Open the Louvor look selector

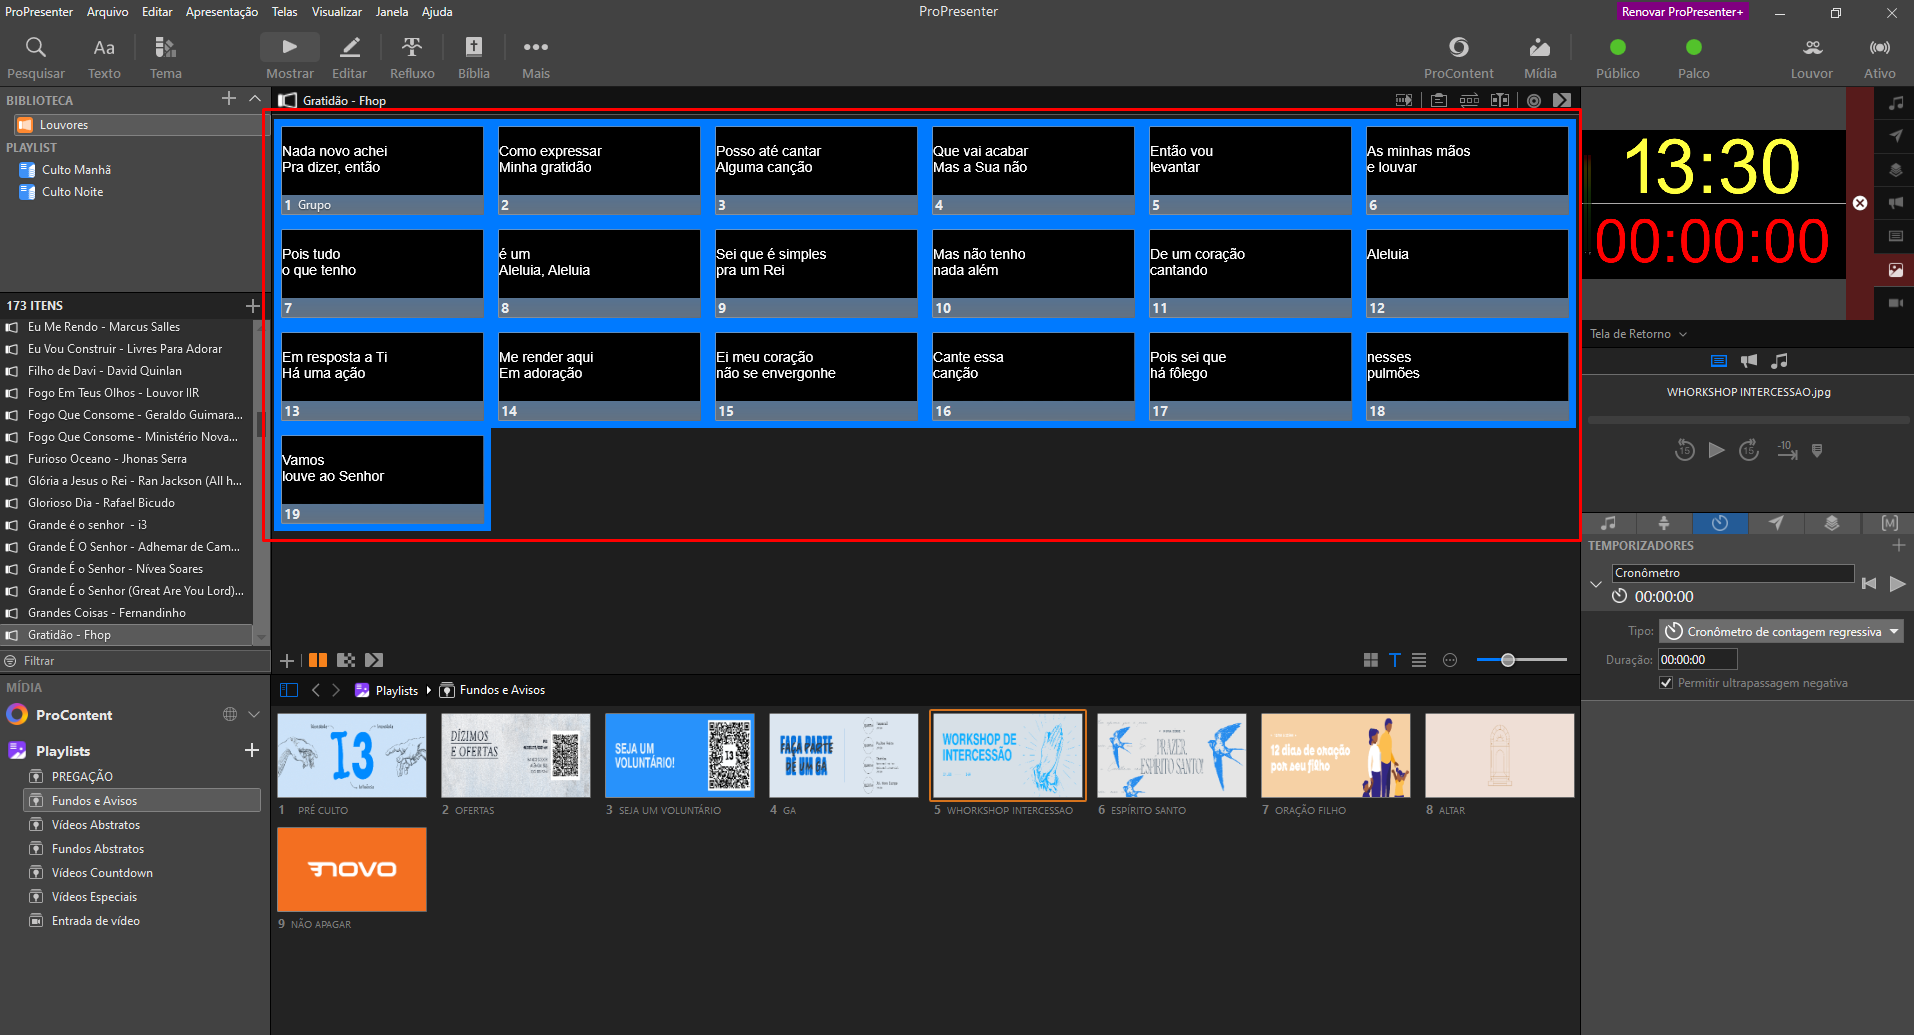(x=1812, y=58)
